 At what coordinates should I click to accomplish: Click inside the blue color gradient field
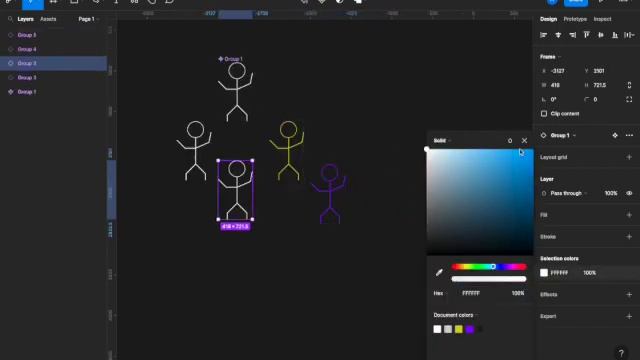click(480, 202)
